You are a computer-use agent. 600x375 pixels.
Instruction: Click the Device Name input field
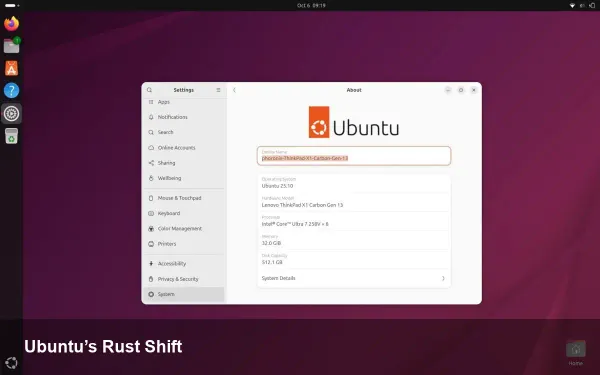(x=354, y=156)
